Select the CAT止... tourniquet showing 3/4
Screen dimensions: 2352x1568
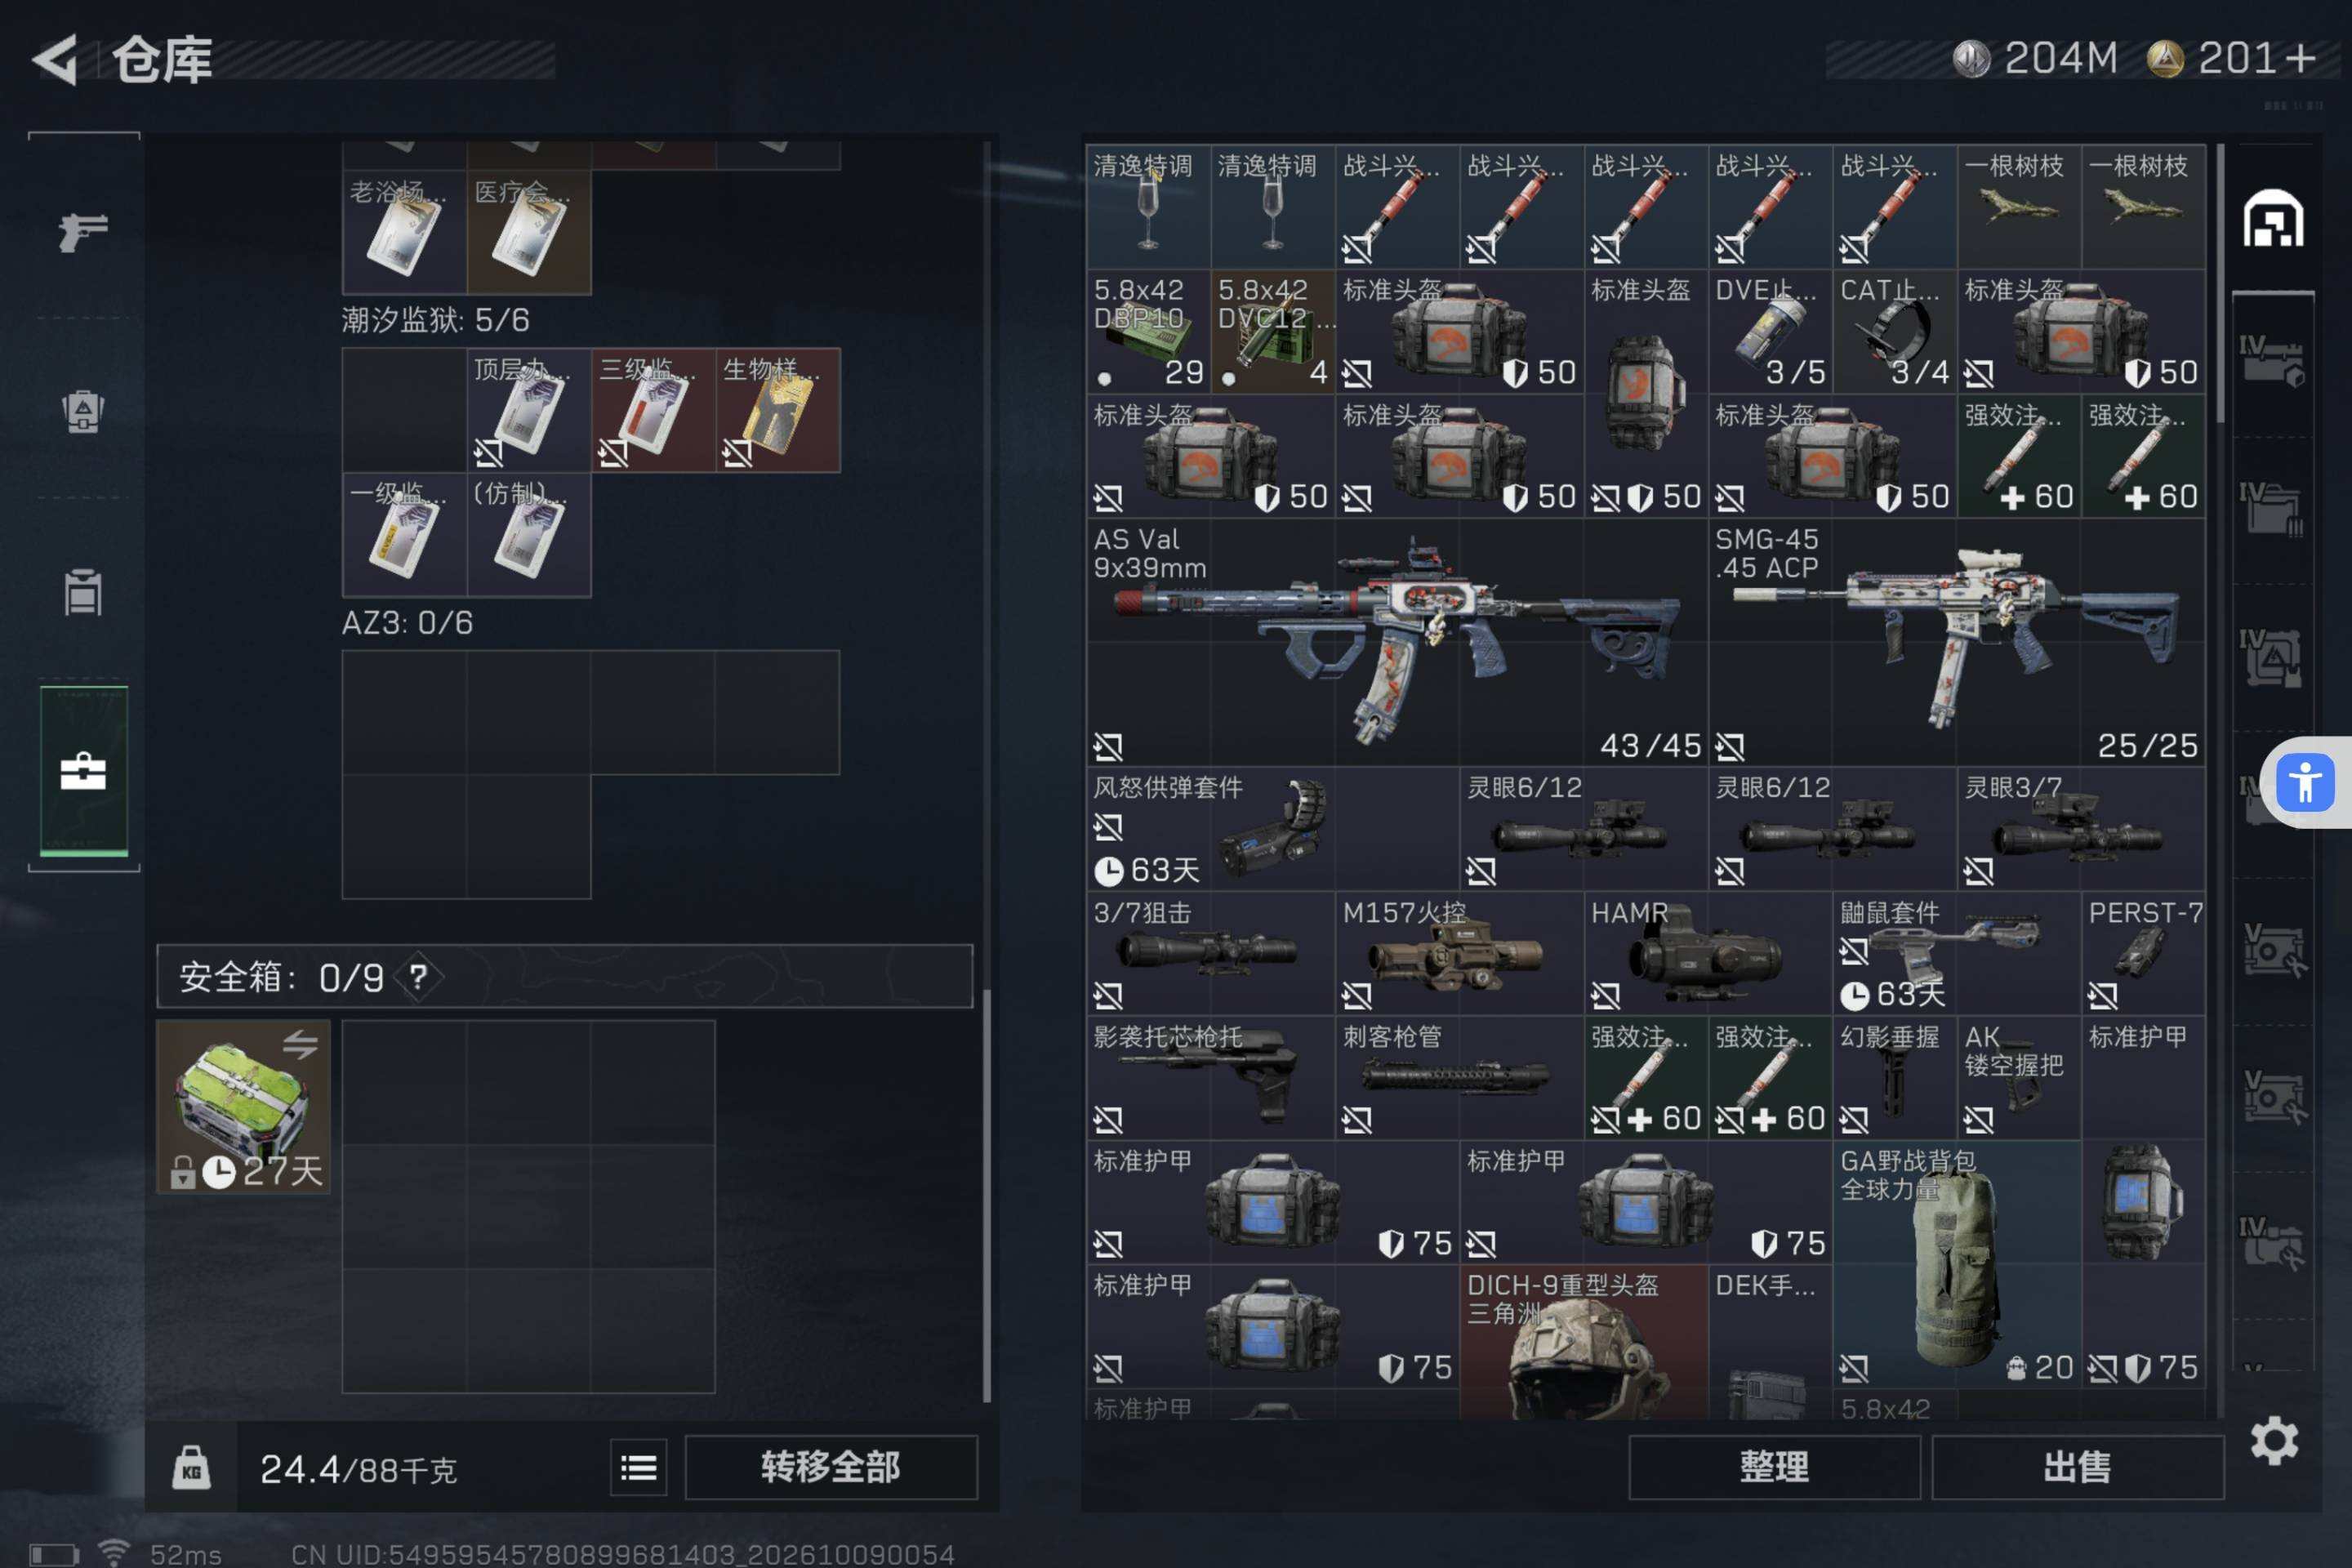1894,331
